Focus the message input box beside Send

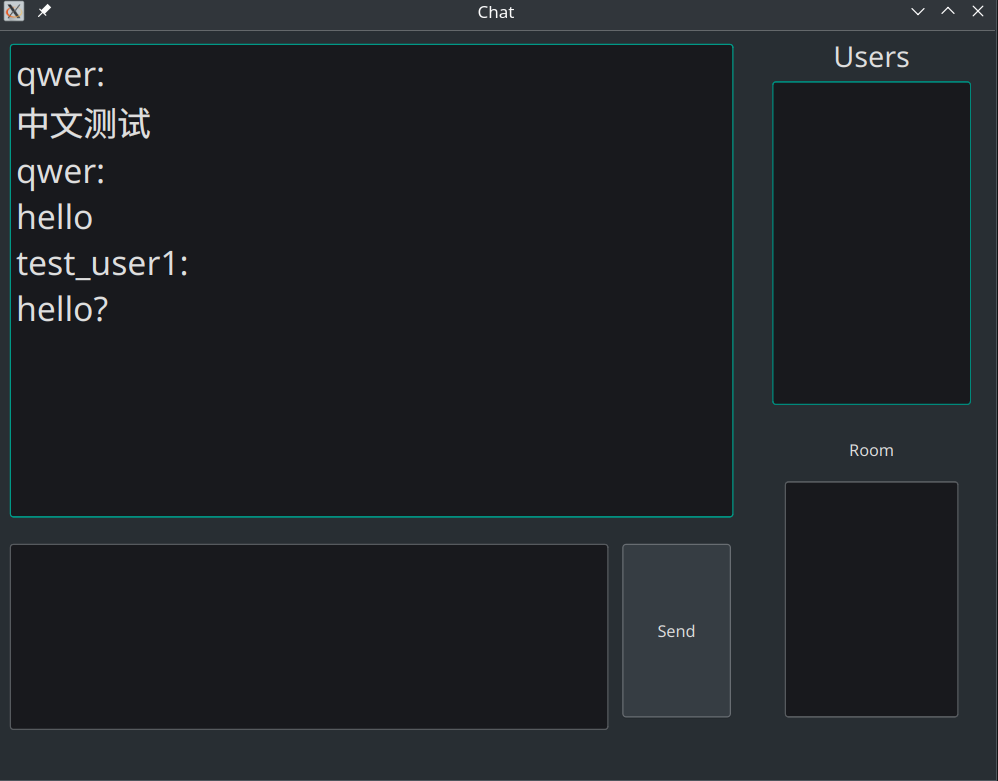click(308, 636)
